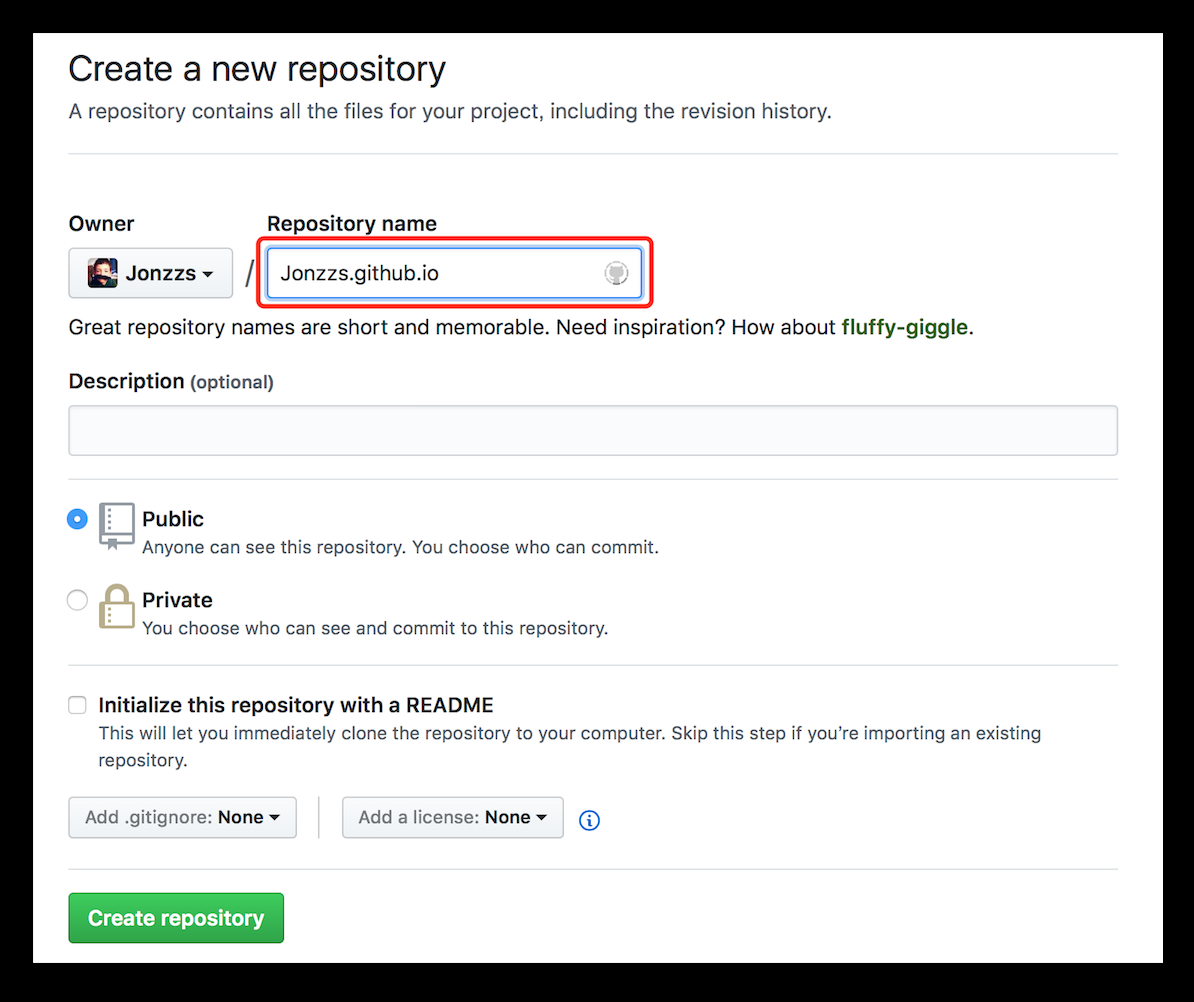Screen dimensions: 1194x1002
Task: Click the green 'Create repository' button
Action: pos(176,917)
